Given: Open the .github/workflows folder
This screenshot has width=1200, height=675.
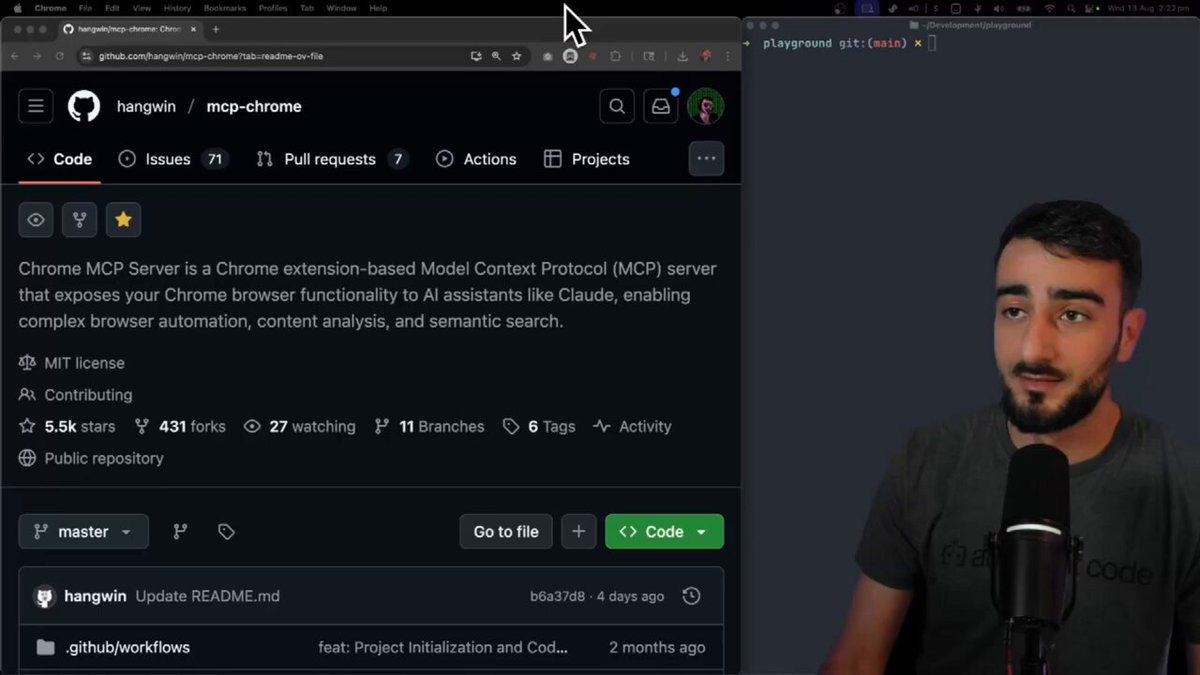Looking at the screenshot, I should 128,647.
